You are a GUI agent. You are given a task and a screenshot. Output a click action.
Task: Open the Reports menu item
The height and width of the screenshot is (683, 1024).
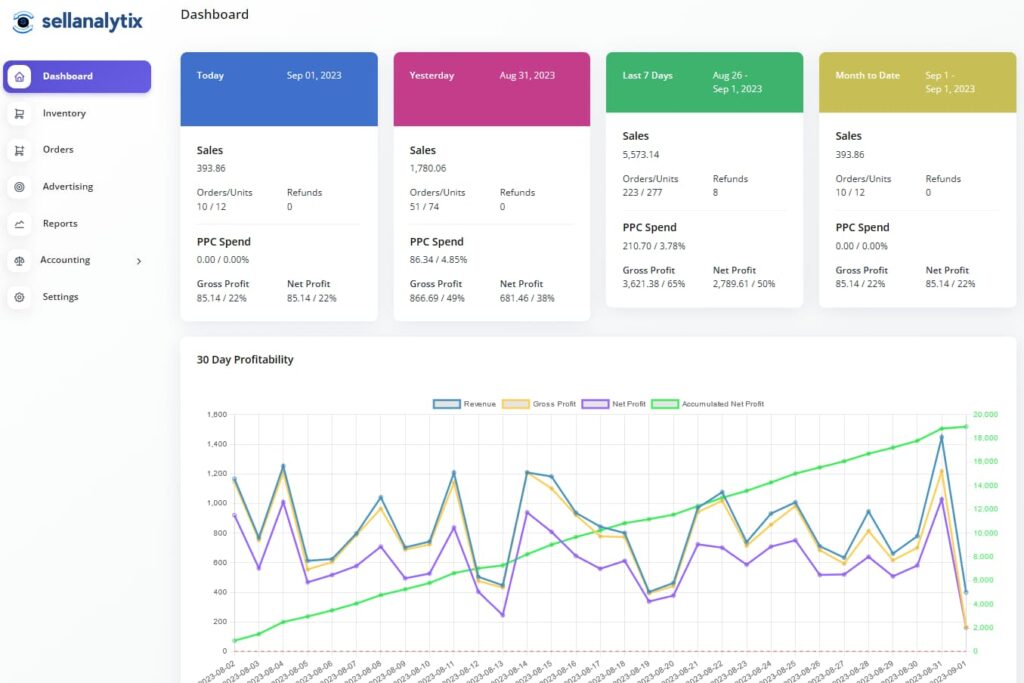coord(60,224)
